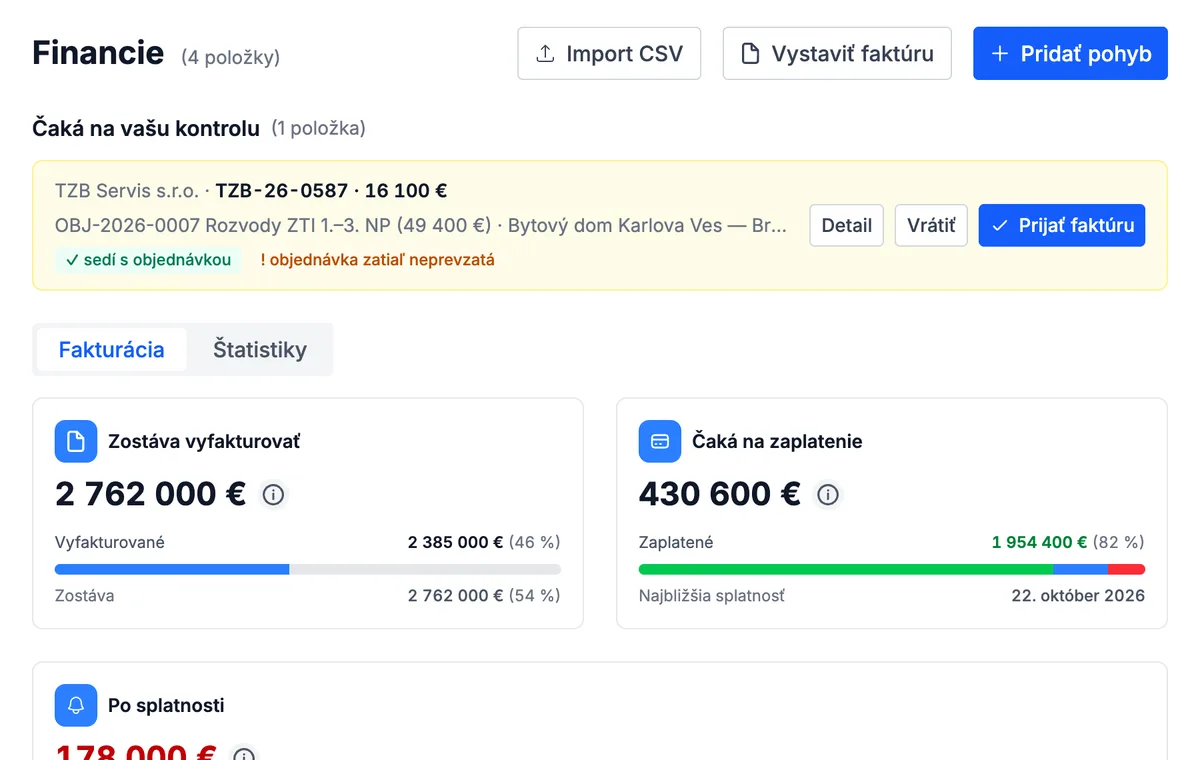Image resolution: width=1200 pixels, height=760 pixels.
Task: Click the 'Po splatnosti' card title
Action: pos(166,705)
